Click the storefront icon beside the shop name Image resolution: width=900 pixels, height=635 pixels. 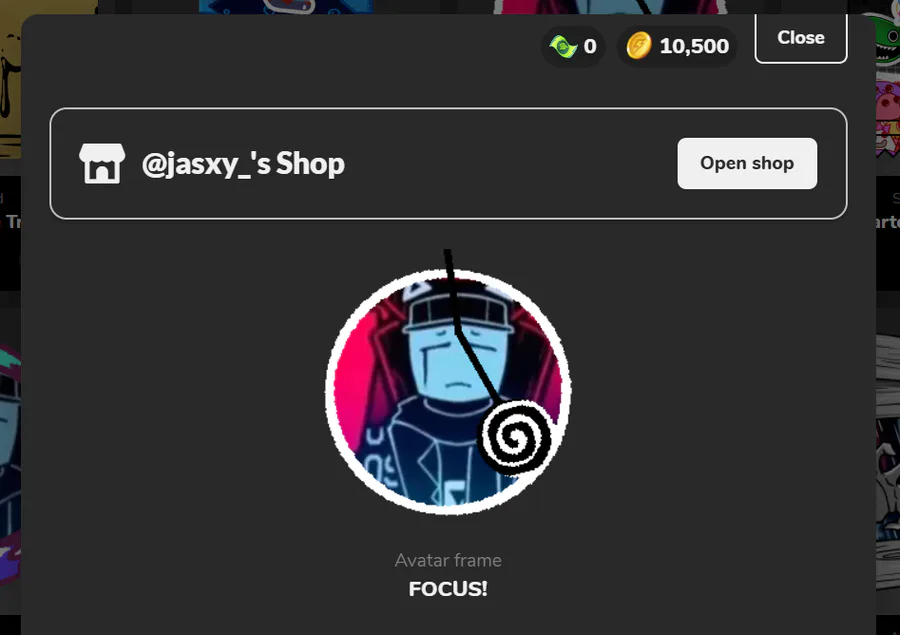(x=102, y=164)
